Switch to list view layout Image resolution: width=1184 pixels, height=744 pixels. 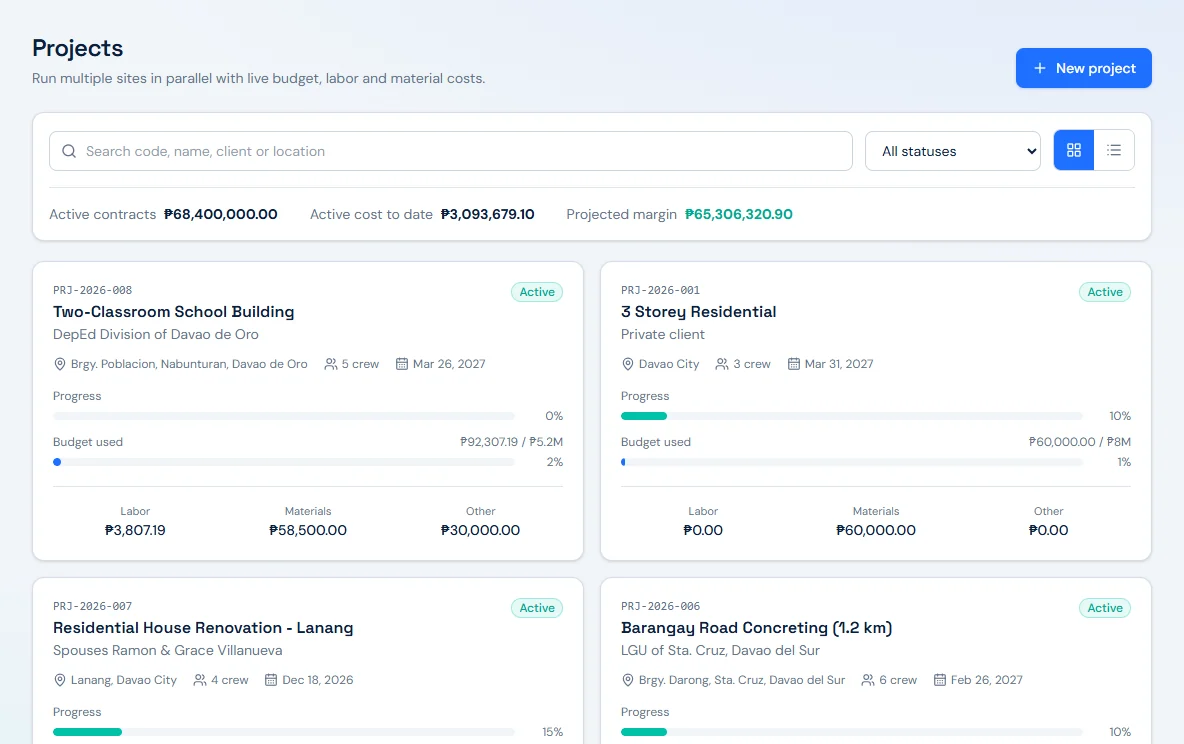point(1114,150)
